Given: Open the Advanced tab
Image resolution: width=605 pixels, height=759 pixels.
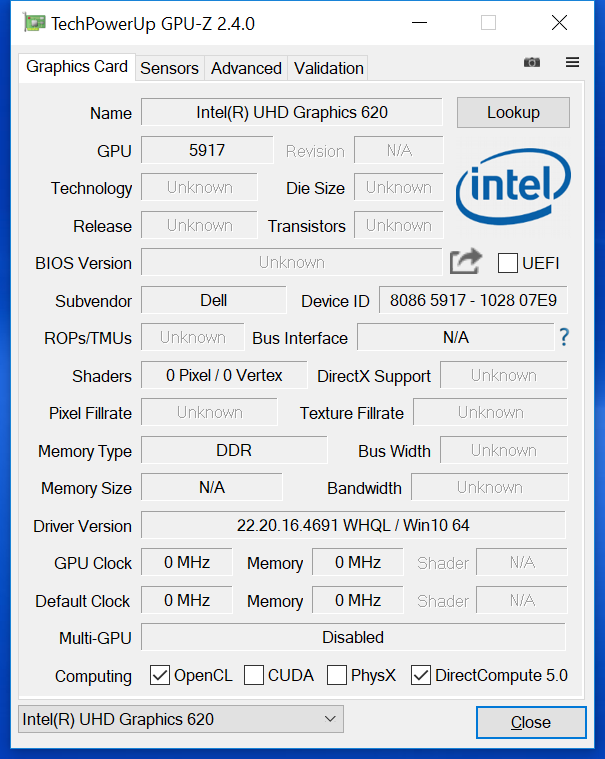Looking at the screenshot, I should click(x=246, y=68).
